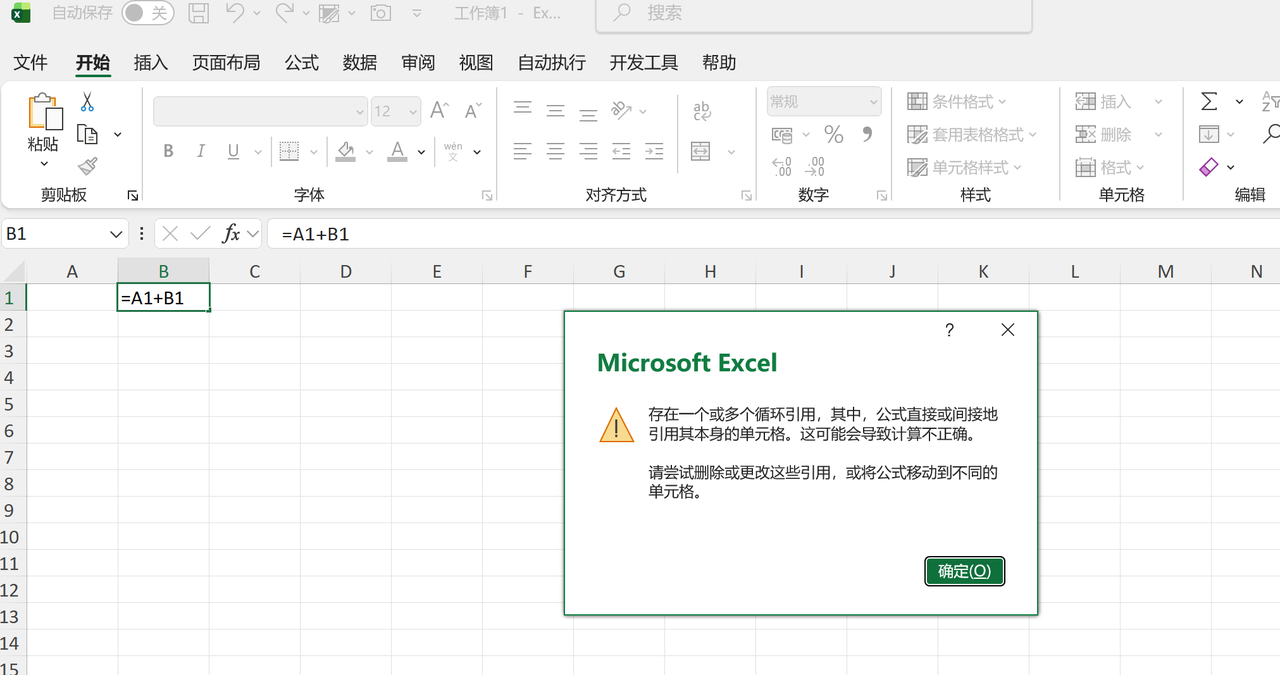Click the decrease indent icon

[621, 151]
